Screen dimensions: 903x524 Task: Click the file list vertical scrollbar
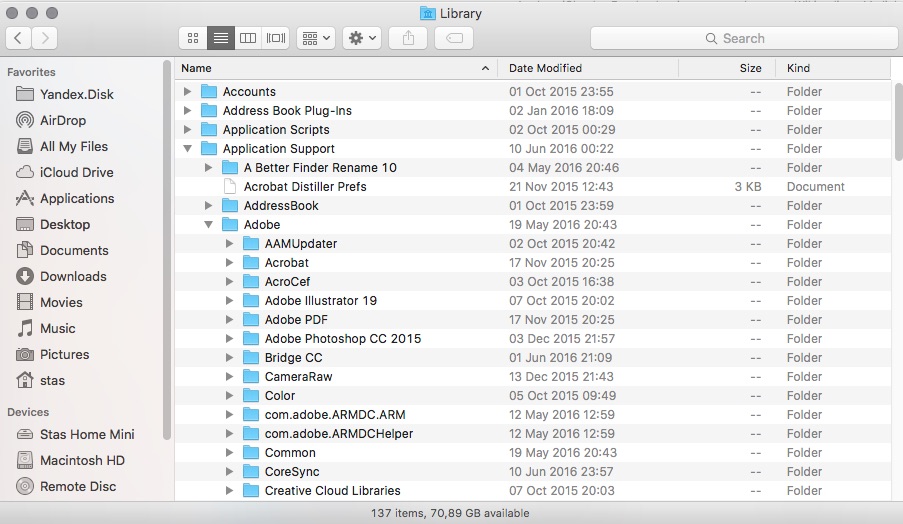(x=898, y=122)
